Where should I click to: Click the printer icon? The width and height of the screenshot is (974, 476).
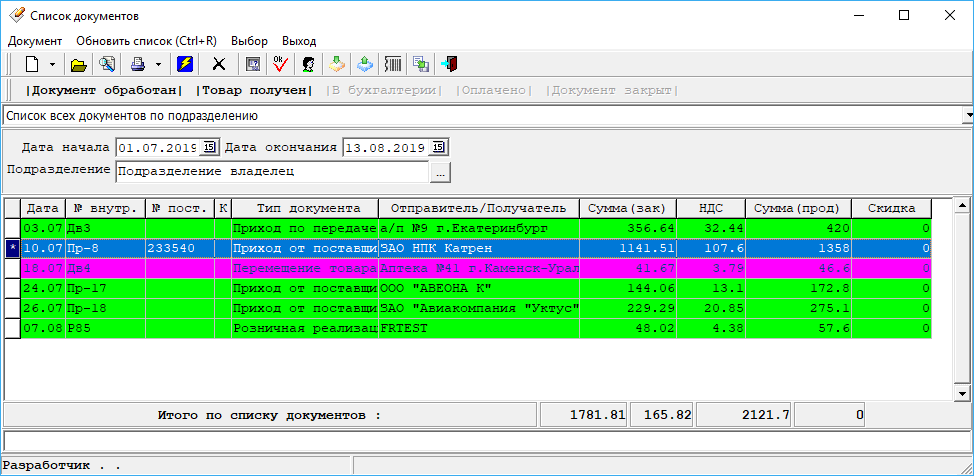(x=138, y=64)
